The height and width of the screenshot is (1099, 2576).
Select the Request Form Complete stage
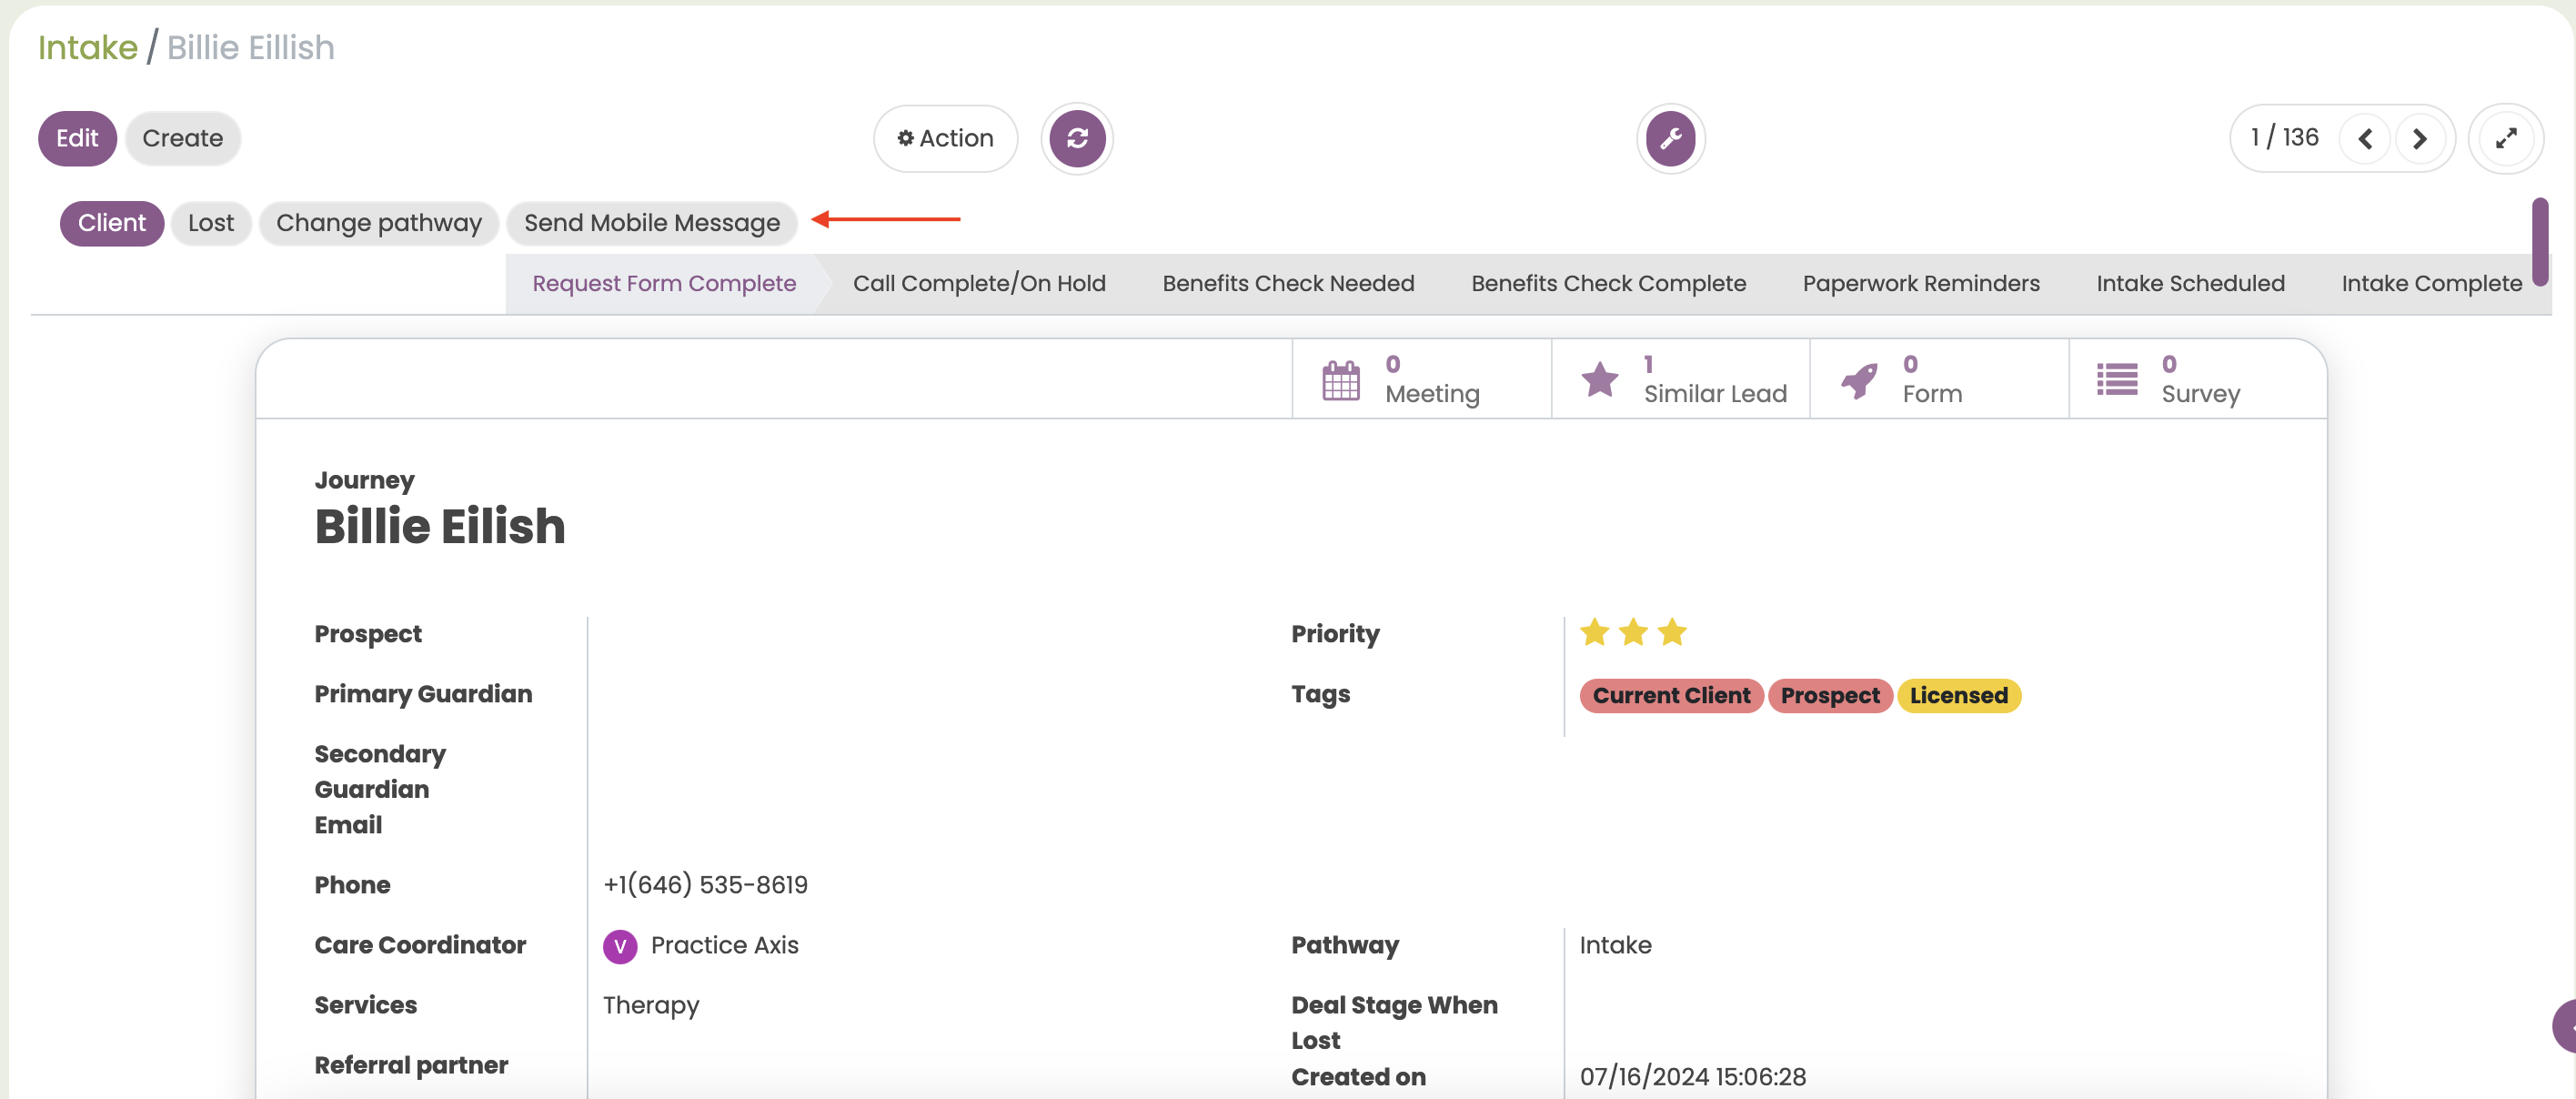coord(664,284)
